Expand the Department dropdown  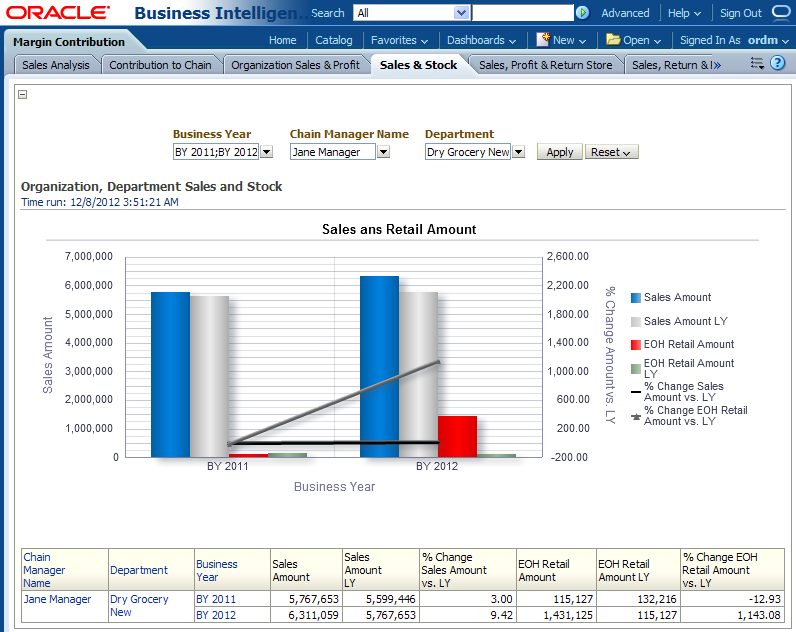click(518, 152)
